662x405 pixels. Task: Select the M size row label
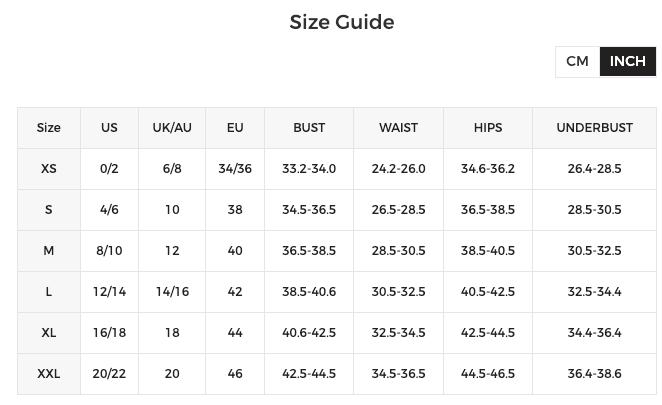pyautogui.click(x=49, y=251)
